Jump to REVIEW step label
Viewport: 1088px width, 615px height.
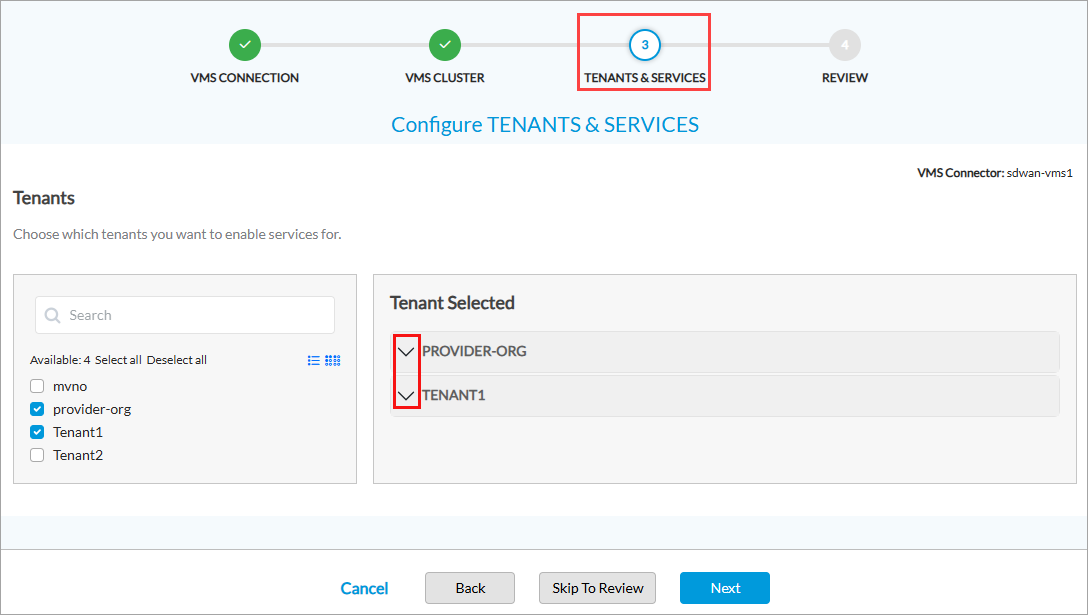(844, 78)
